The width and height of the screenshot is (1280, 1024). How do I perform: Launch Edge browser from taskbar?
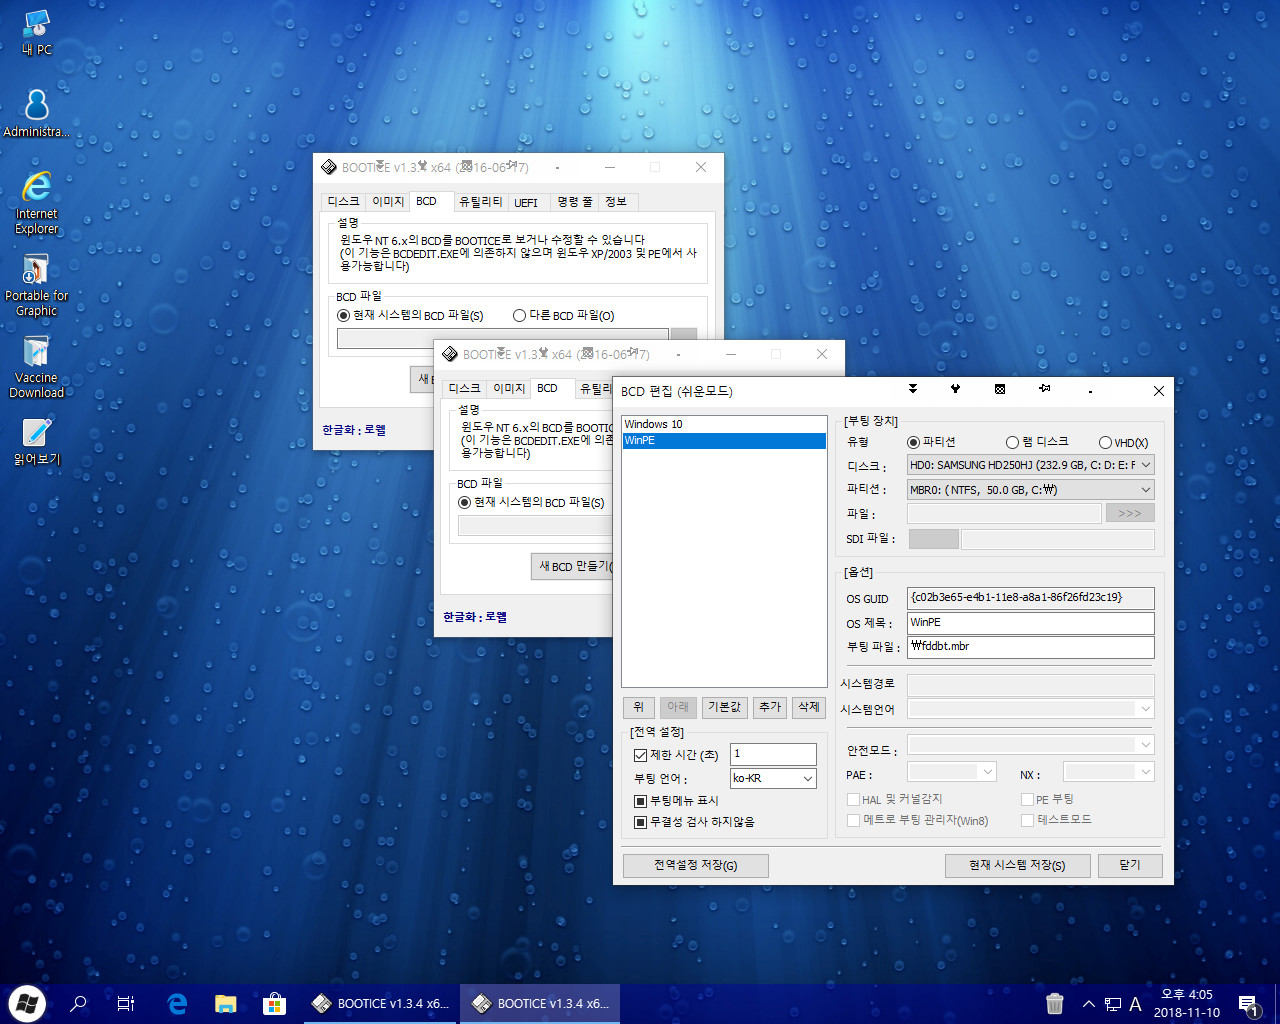click(x=177, y=1003)
